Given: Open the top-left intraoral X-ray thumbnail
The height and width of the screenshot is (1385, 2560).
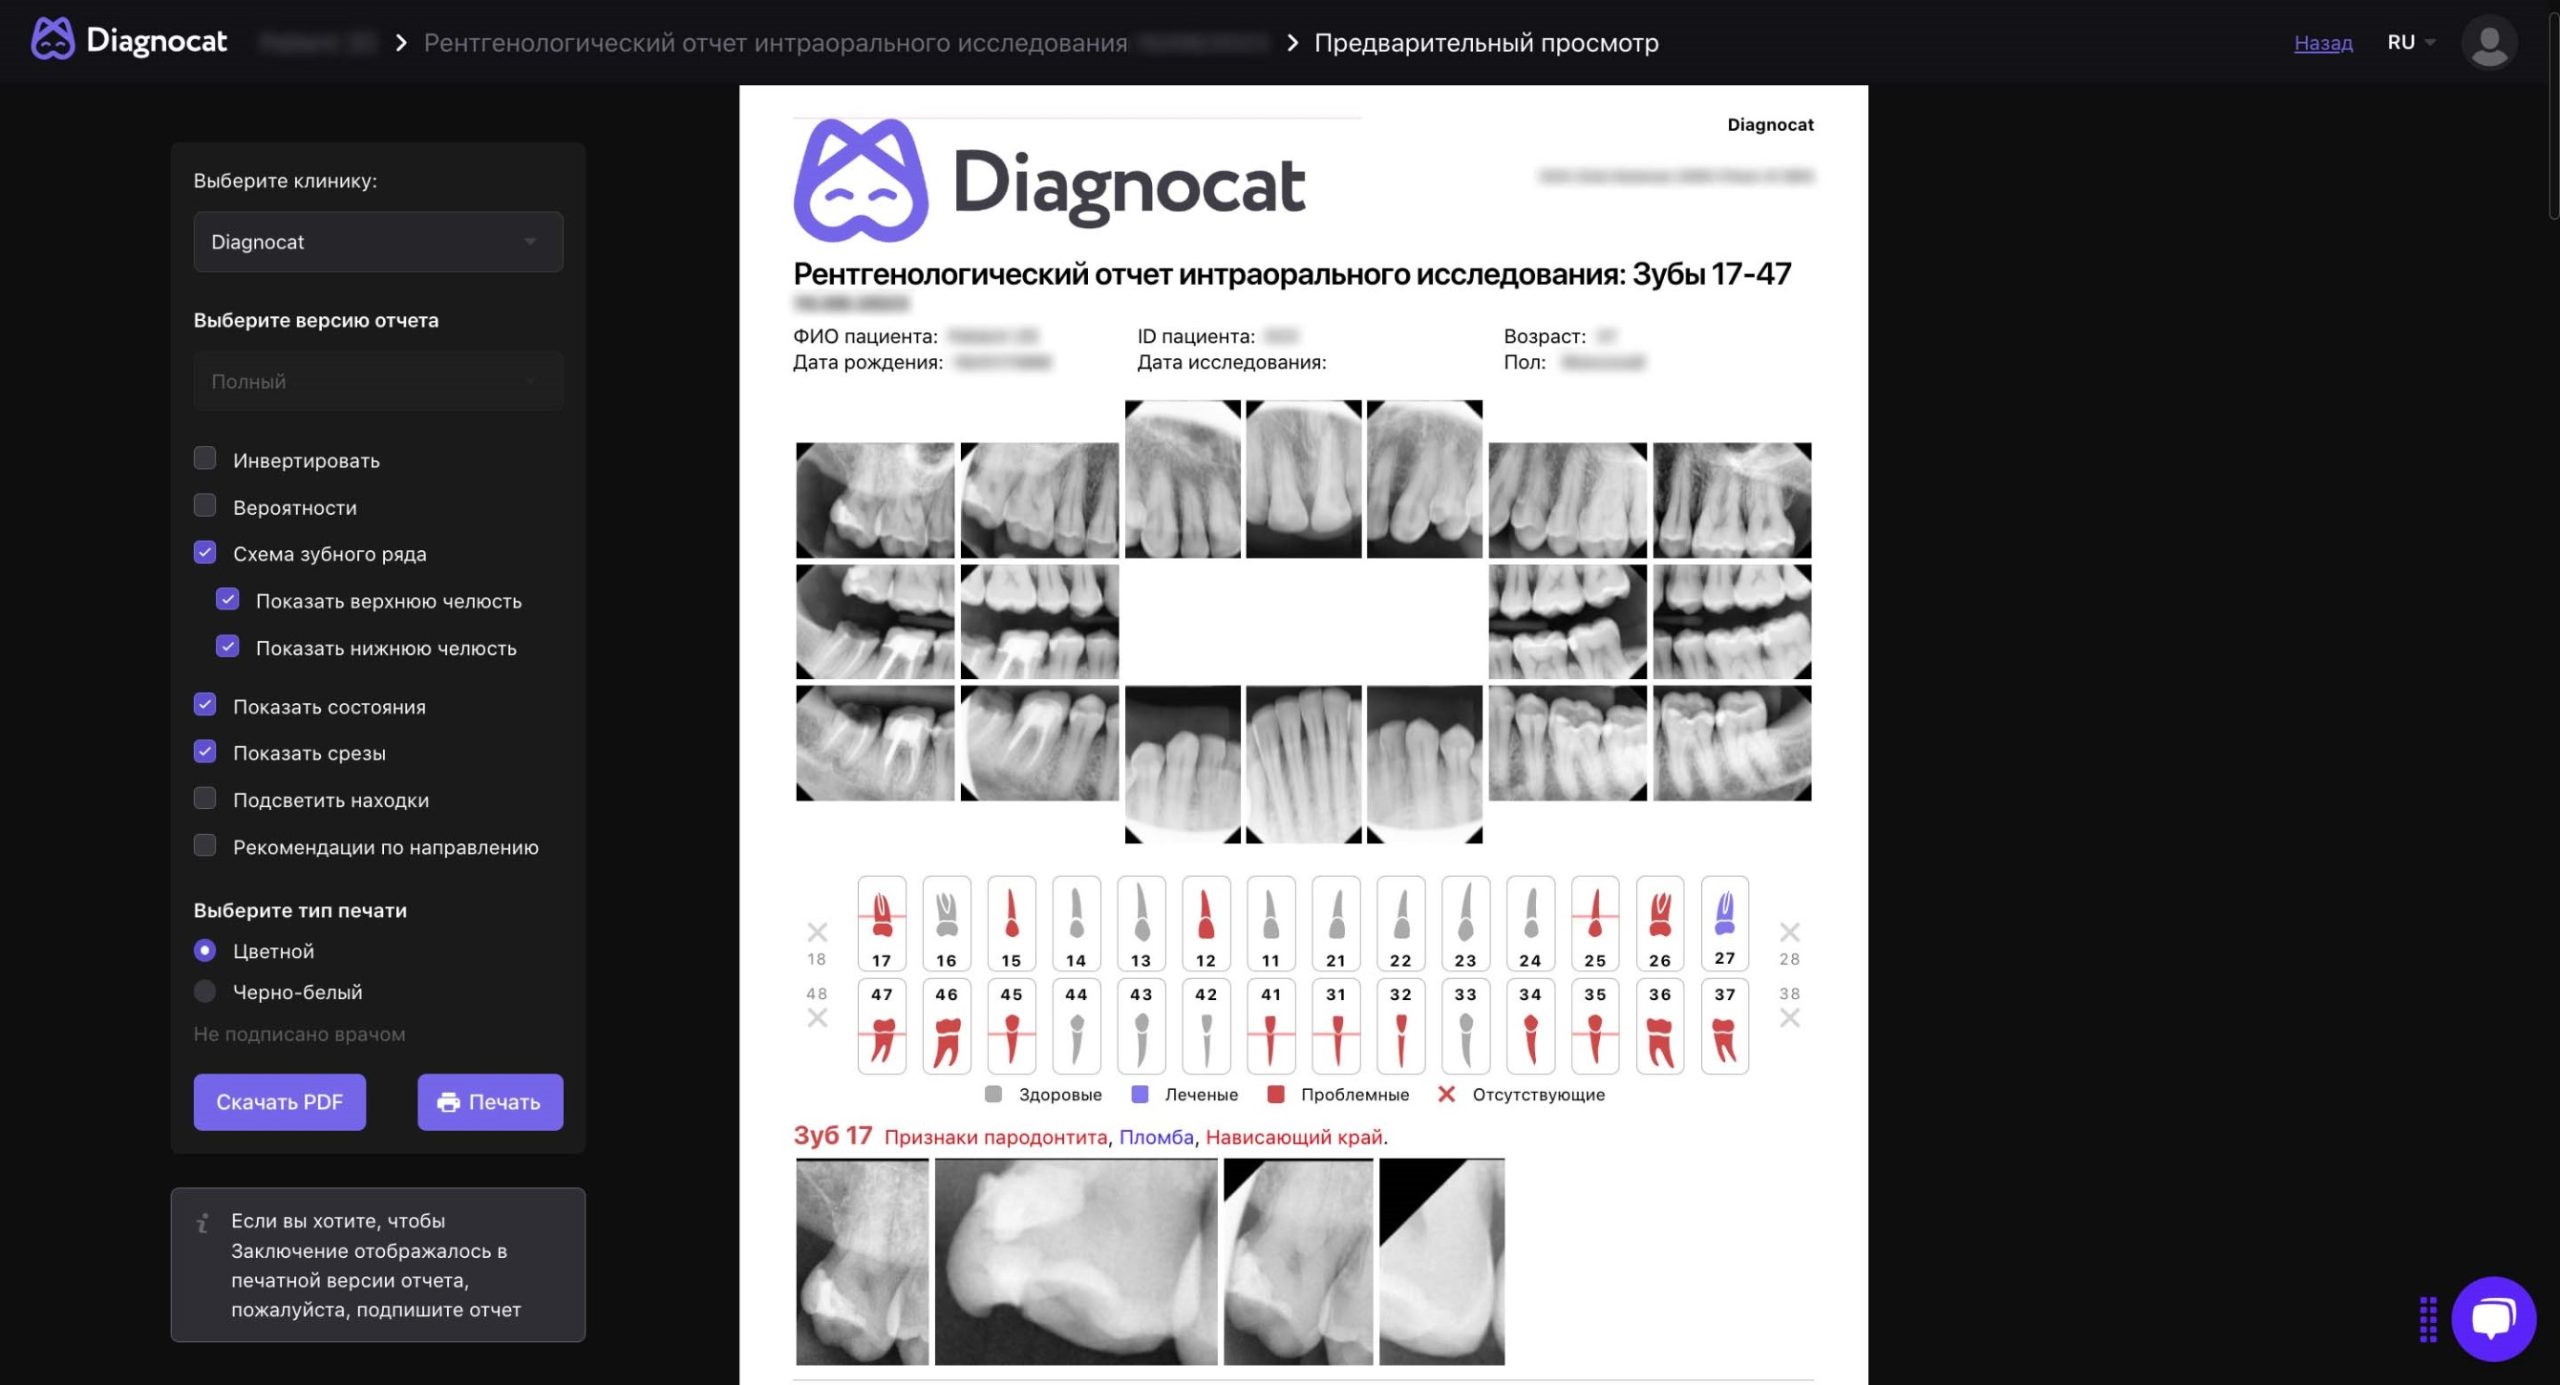Looking at the screenshot, I should 875,500.
